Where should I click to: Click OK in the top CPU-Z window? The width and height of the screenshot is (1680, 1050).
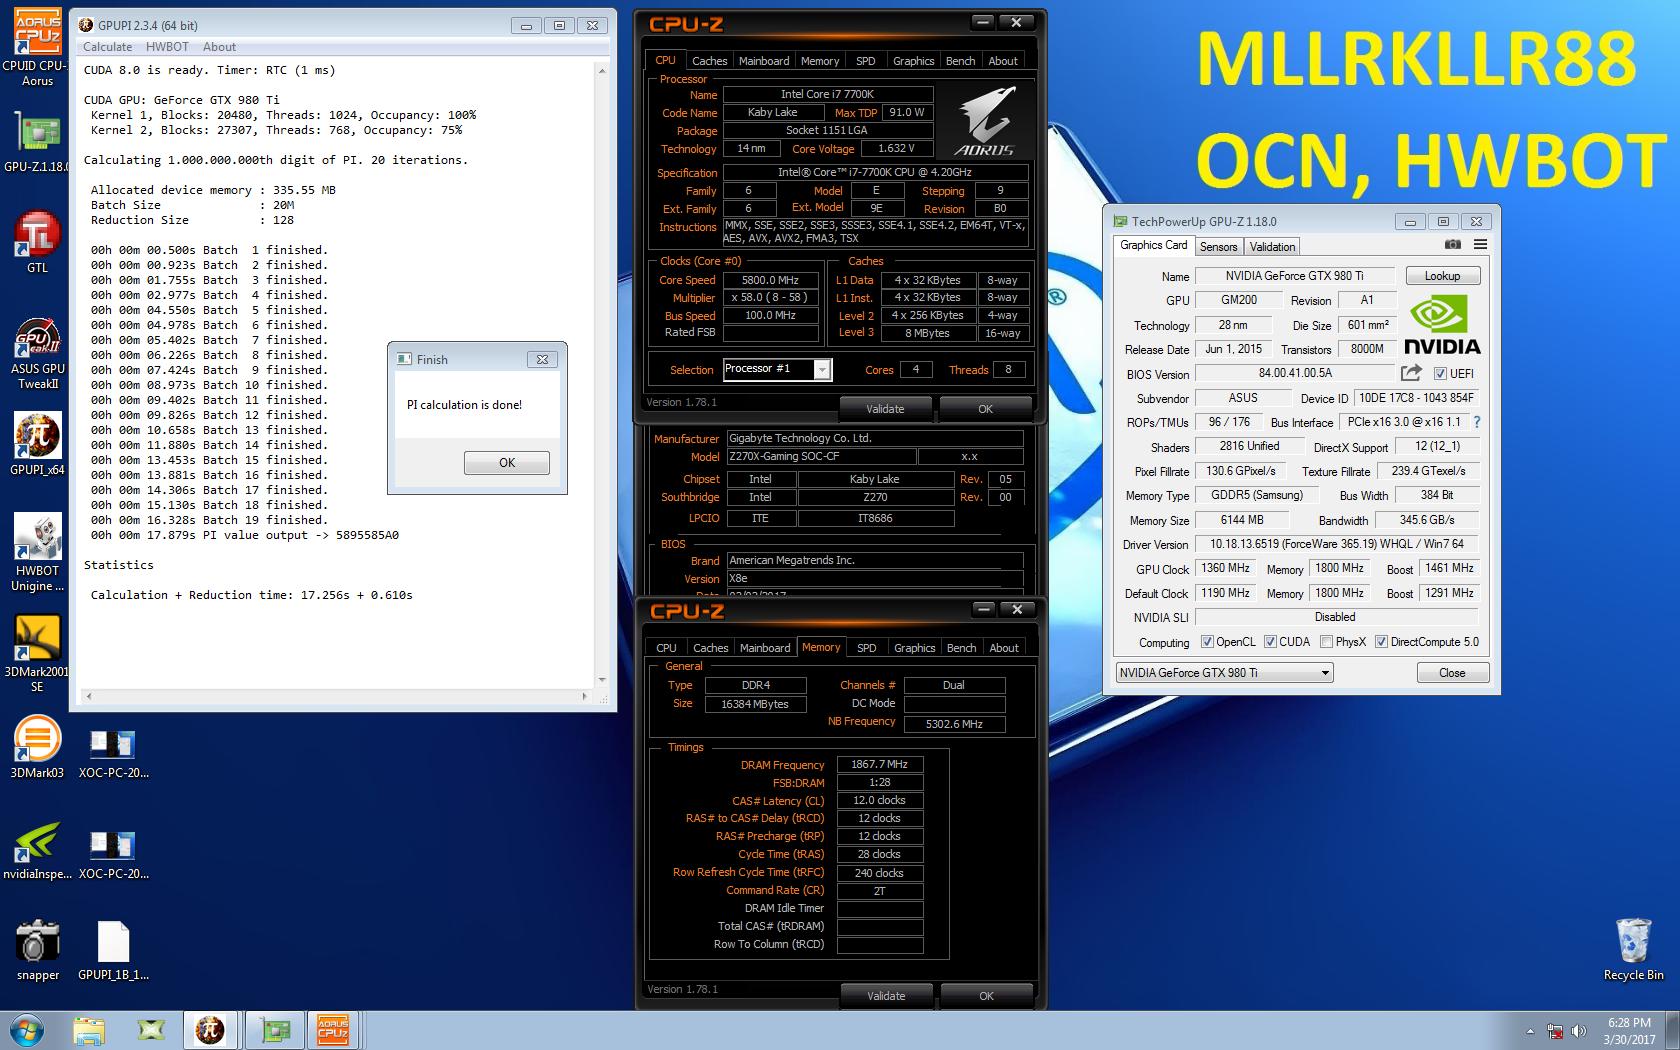point(985,409)
